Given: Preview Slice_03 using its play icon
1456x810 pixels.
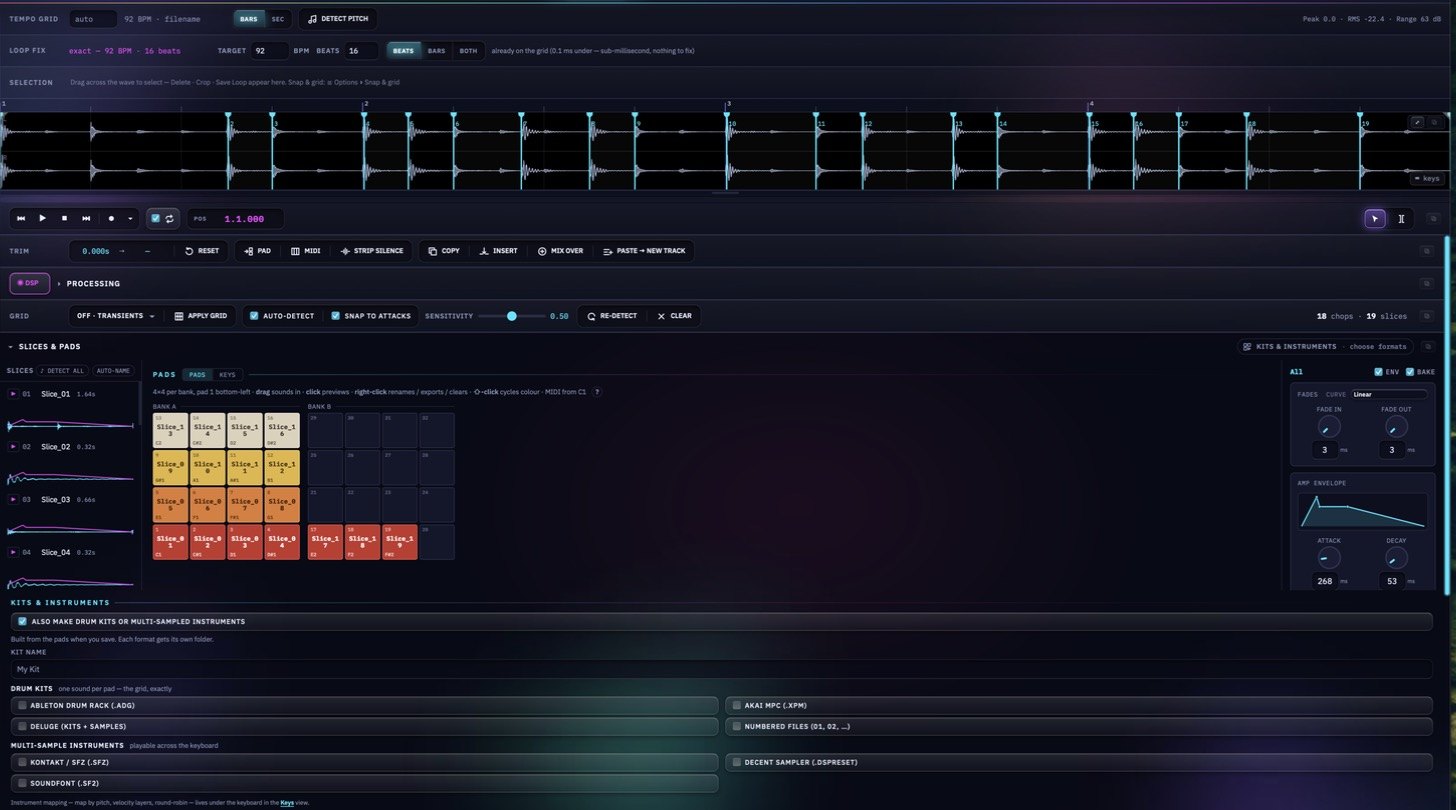Looking at the screenshot, I should click(13, 499).
